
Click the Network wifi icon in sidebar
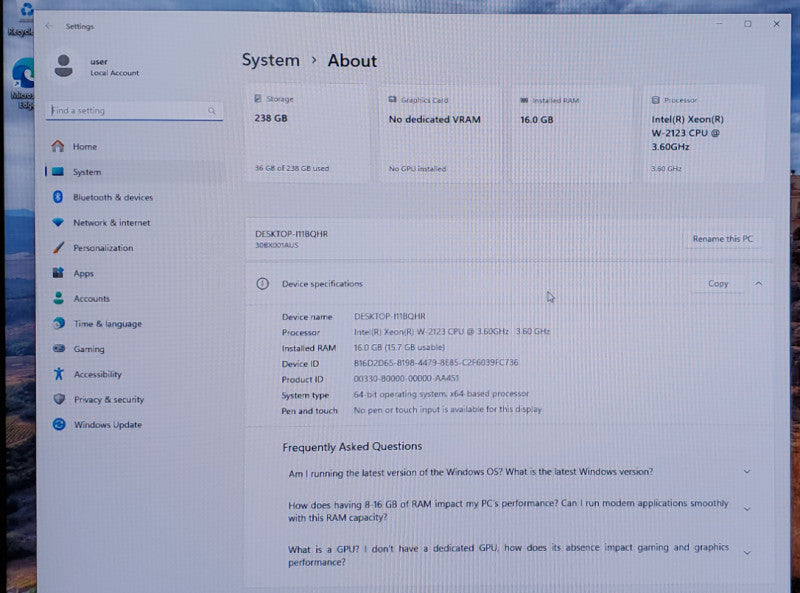pyautogui.click(x=58, y=222)
